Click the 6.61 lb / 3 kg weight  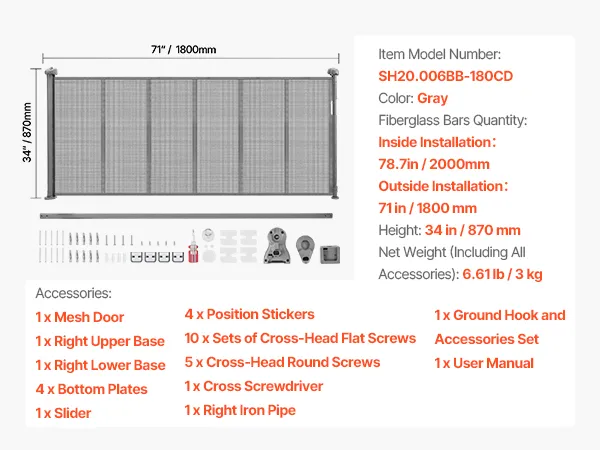pos(502,274)
